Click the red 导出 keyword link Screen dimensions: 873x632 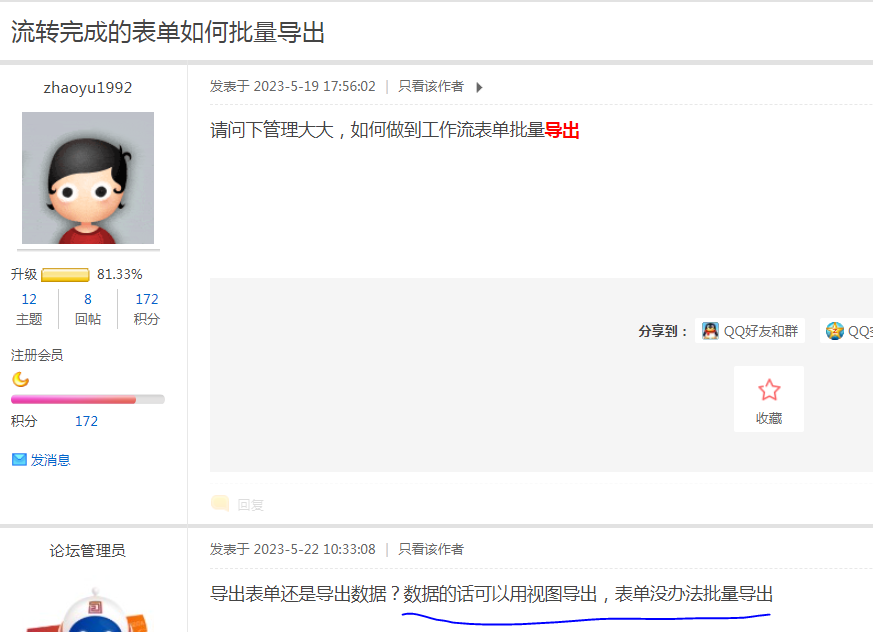pyautogui.click(x=562, y=130)
